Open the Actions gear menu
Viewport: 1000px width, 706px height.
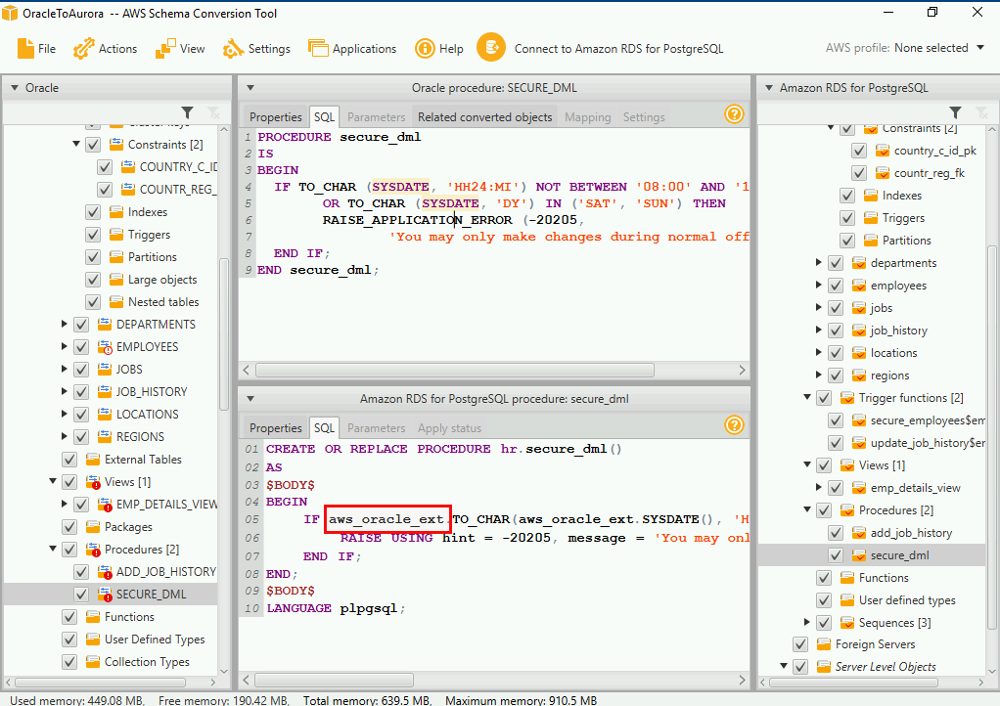tap(84, 48)
